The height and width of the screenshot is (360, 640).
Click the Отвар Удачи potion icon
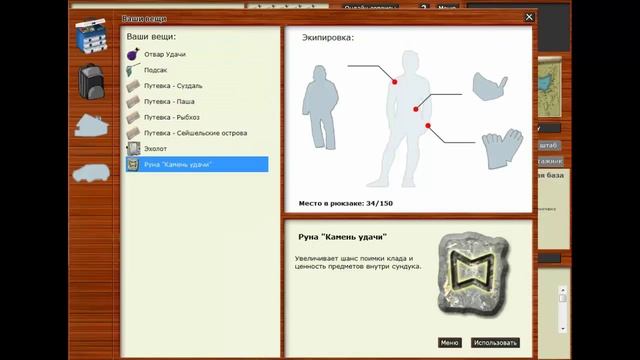(133, 54)
